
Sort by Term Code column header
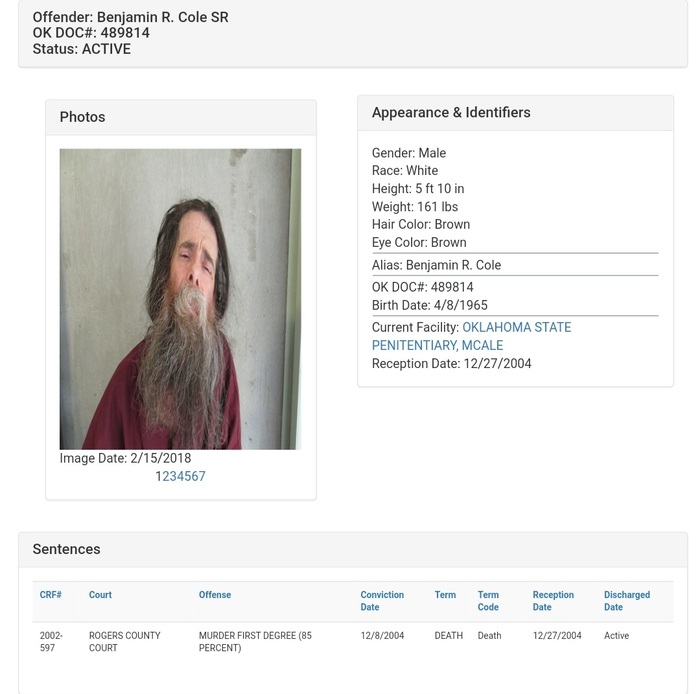[x=488, y=601]
